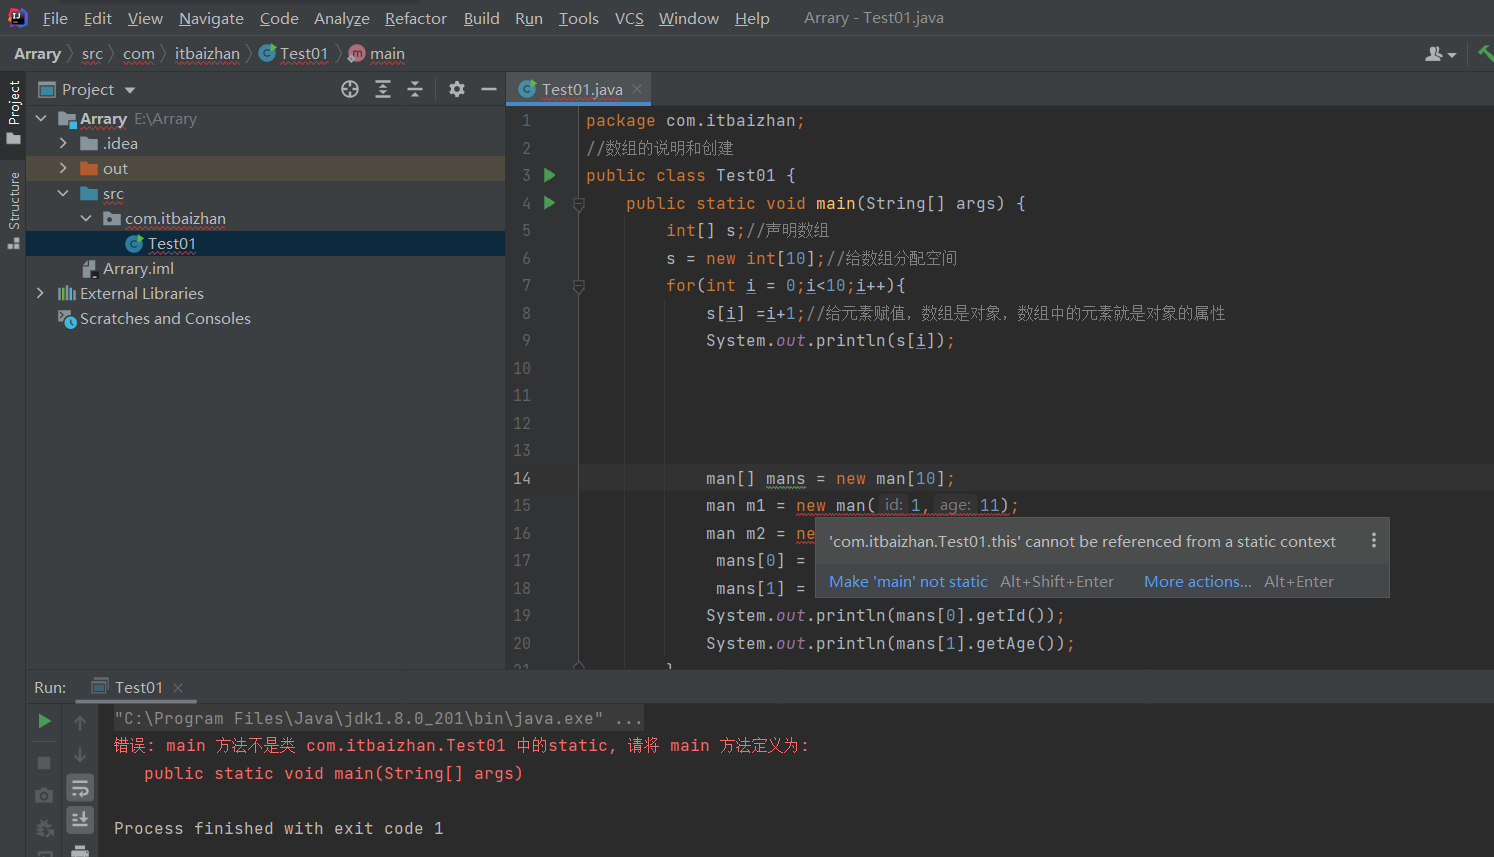This screenshot has height=857, width=1494.
Task: Click the dump threads camera icon
Action: pyautogui.click(x=44, y=795)
